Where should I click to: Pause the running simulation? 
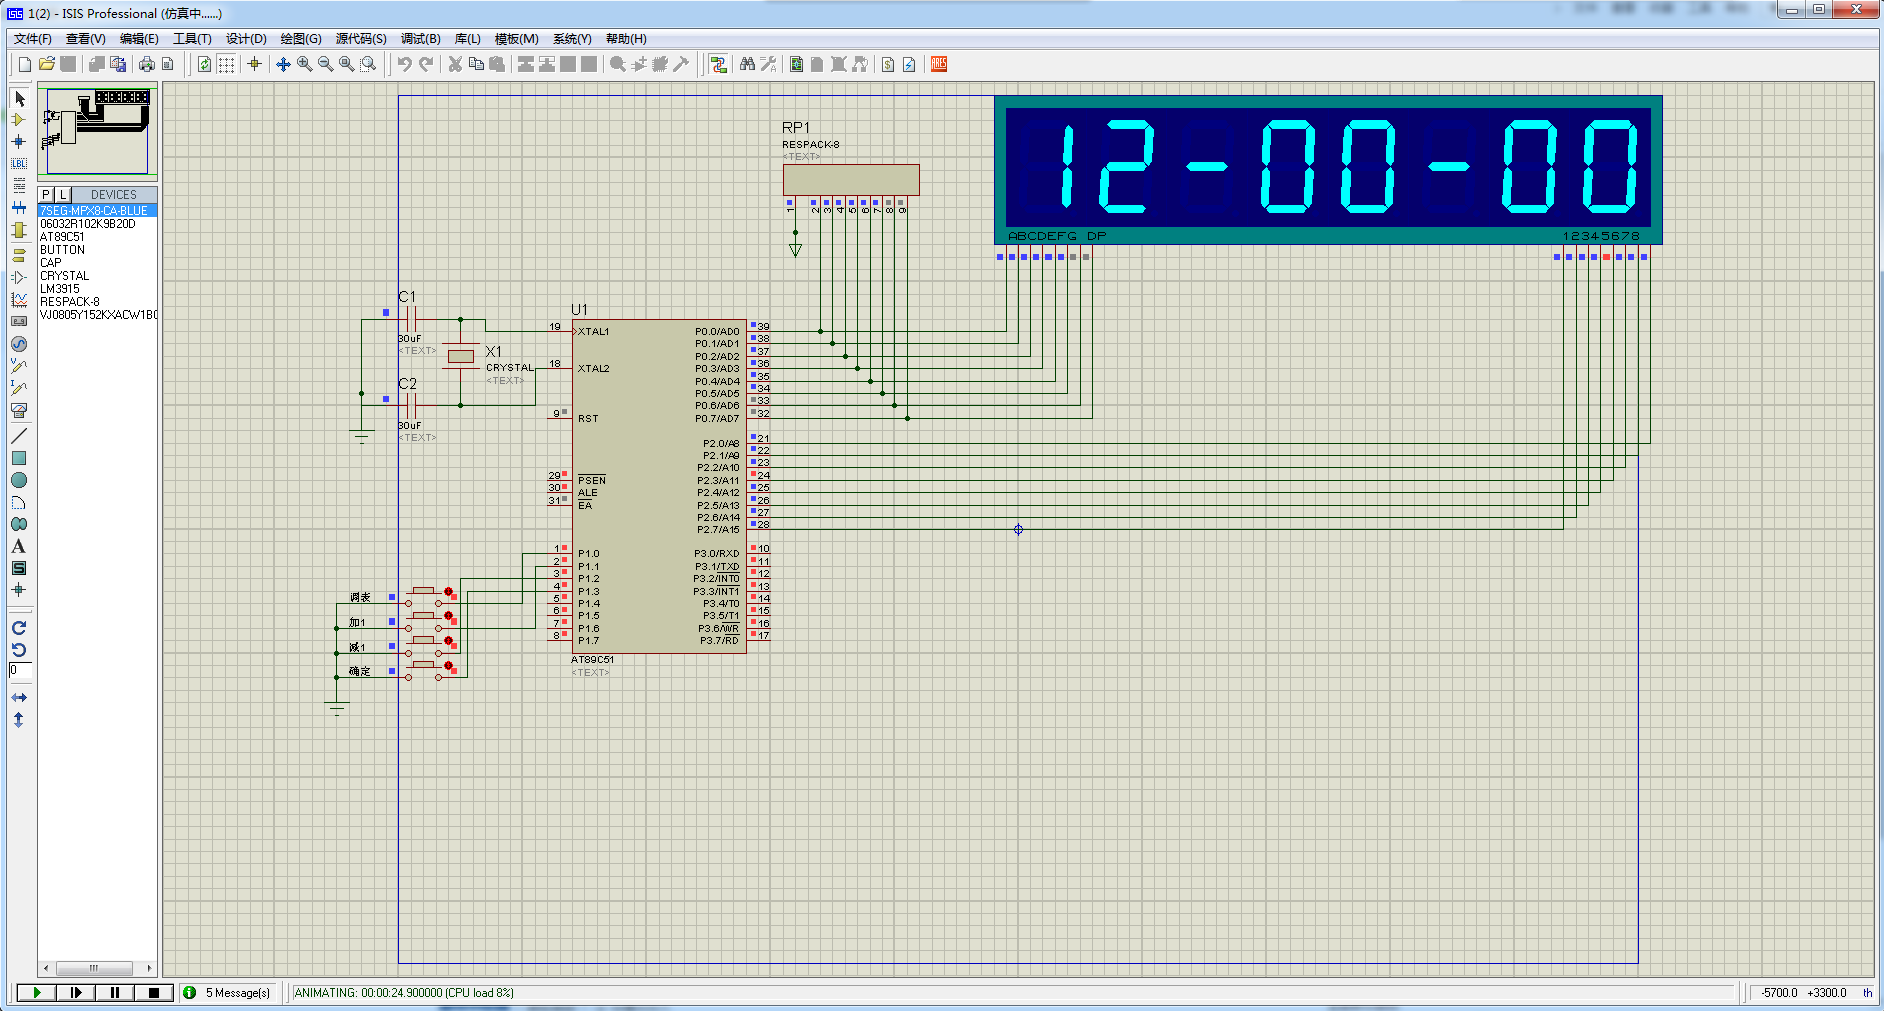pos(115,993)
